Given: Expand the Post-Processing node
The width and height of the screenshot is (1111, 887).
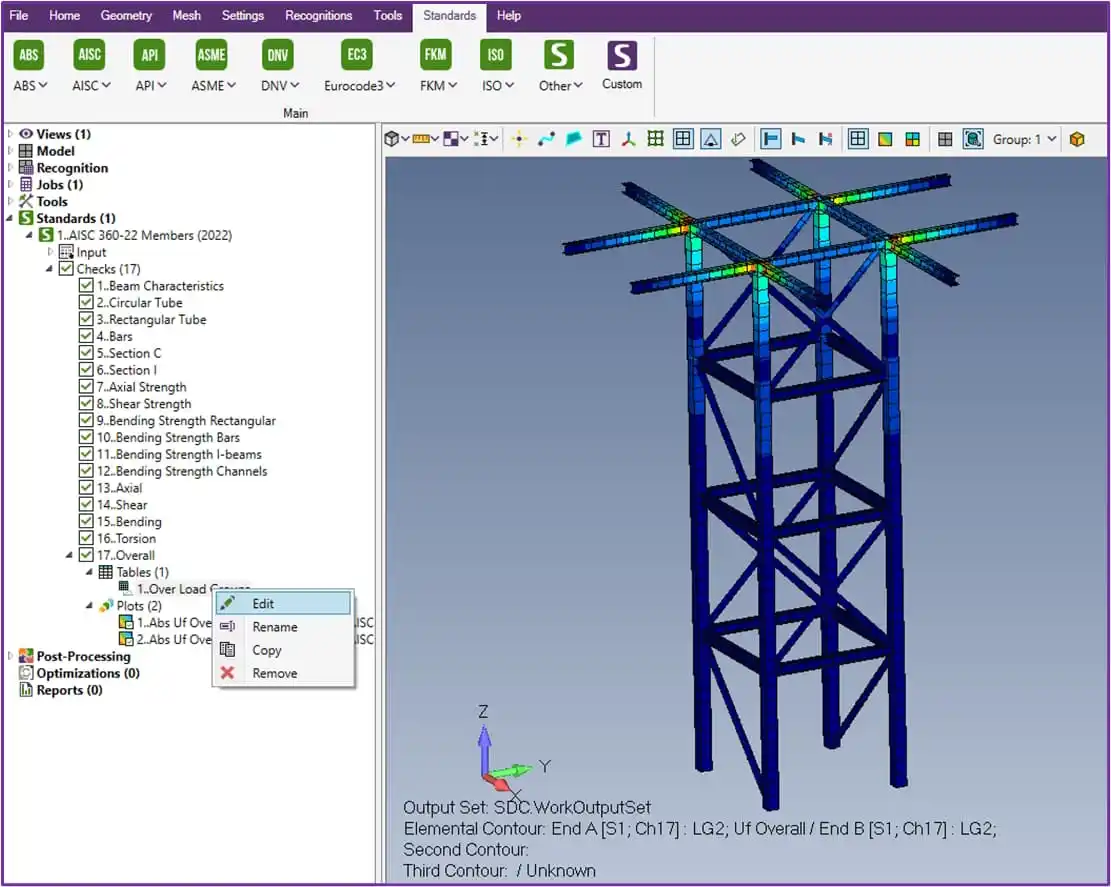Looking at the screenshot, I should pos(10,656).
